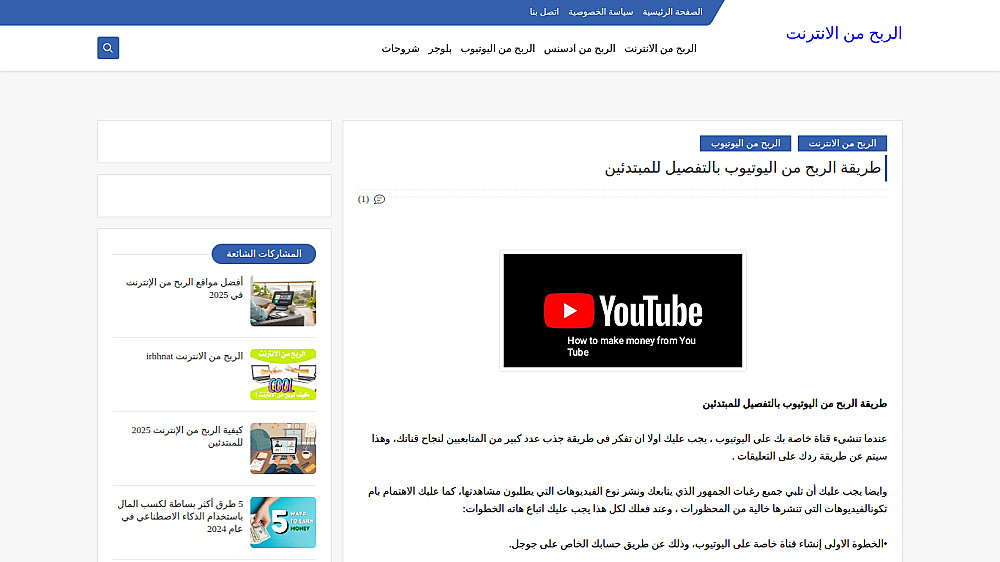Click the الربح من اليوتيوب category tag
1000x562 pixels.
coord(746,144)
